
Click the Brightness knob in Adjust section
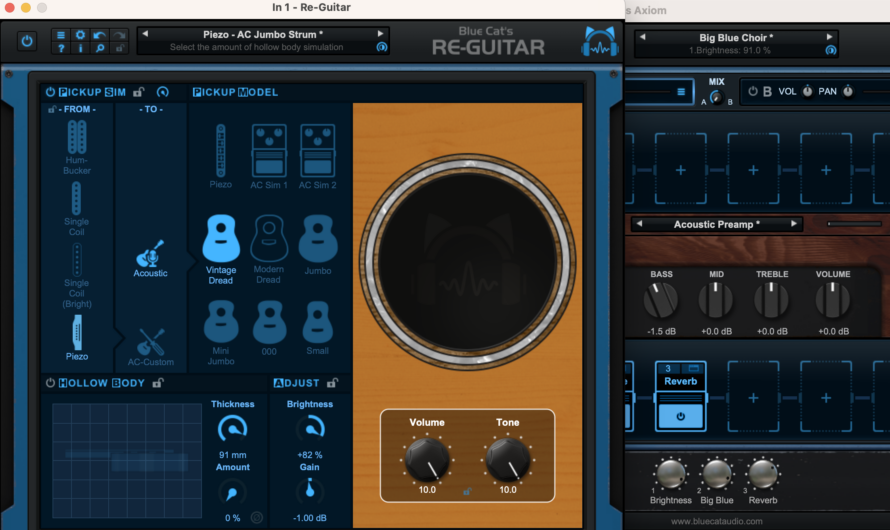point(310,429)
